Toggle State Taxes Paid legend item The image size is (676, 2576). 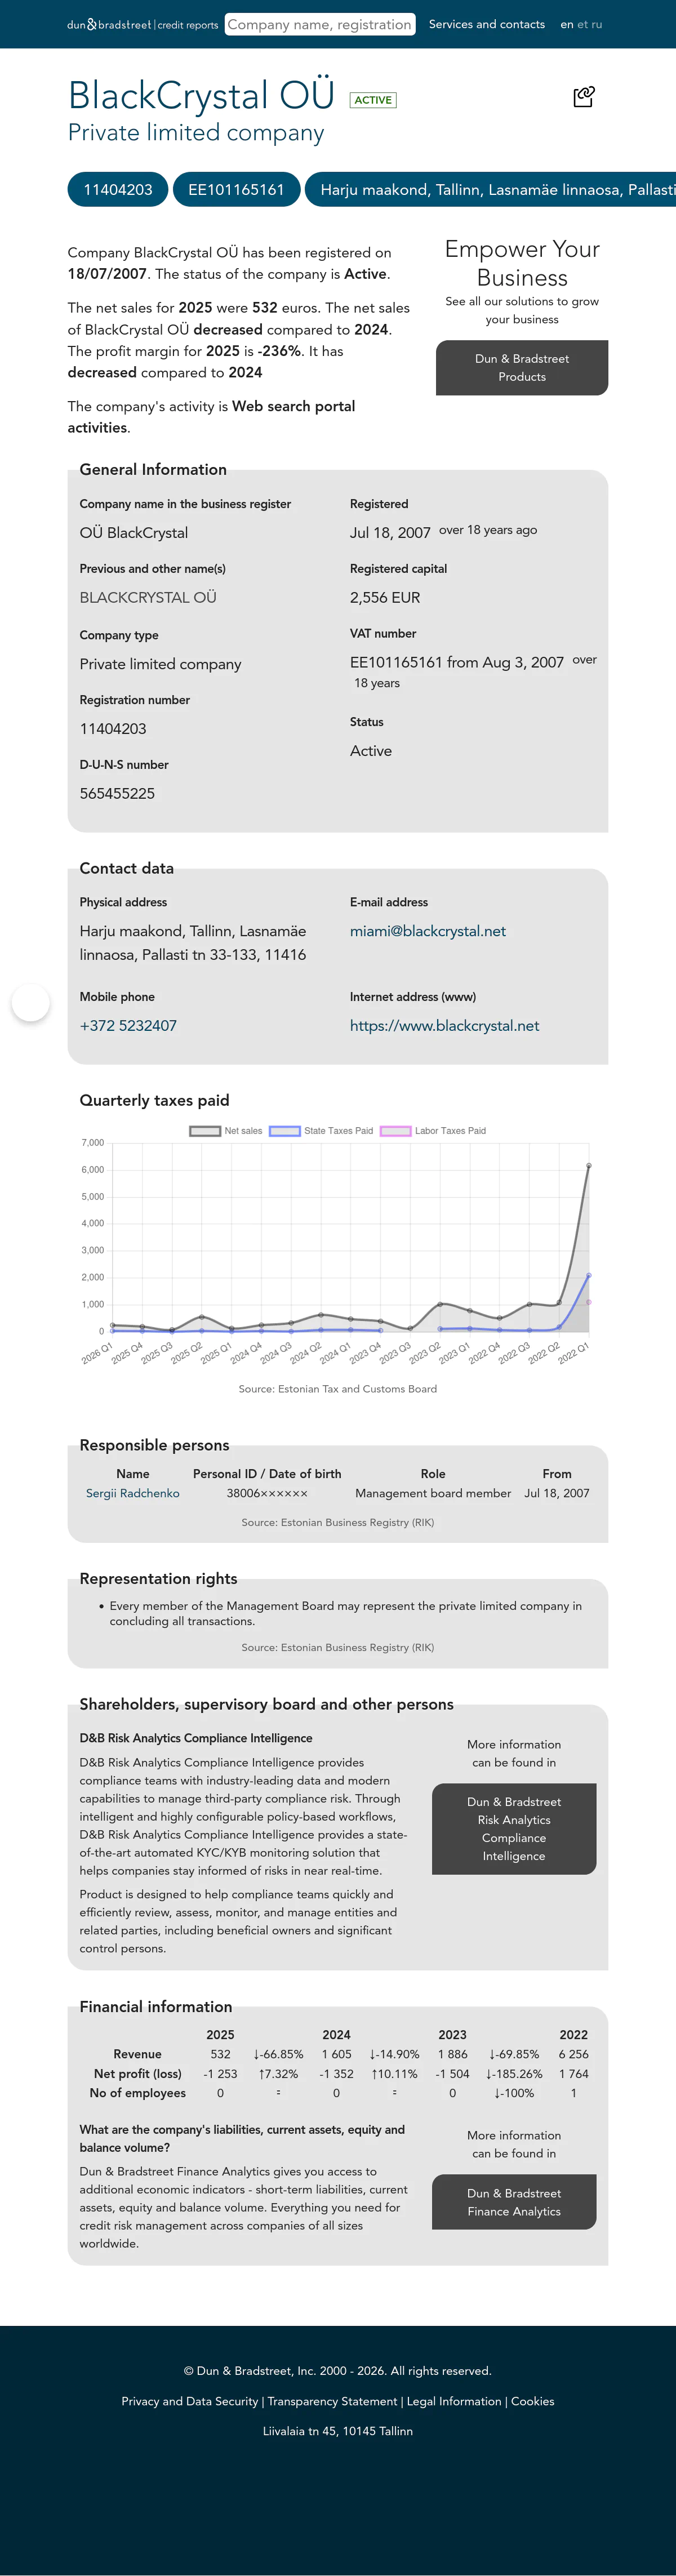[321, 1131]
